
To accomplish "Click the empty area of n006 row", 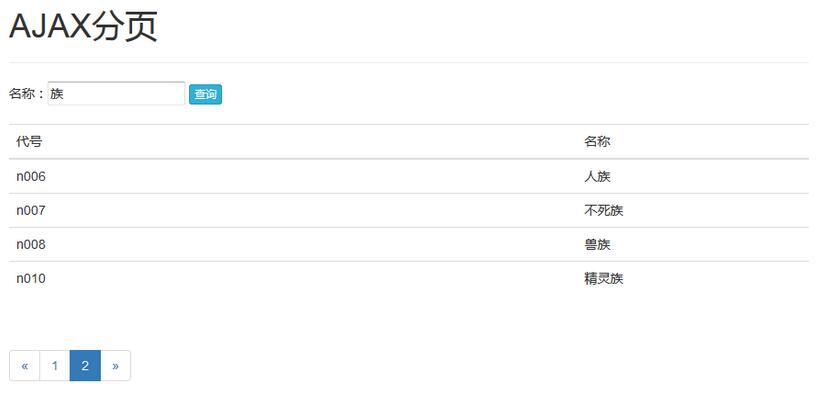I will click(314, 177).
